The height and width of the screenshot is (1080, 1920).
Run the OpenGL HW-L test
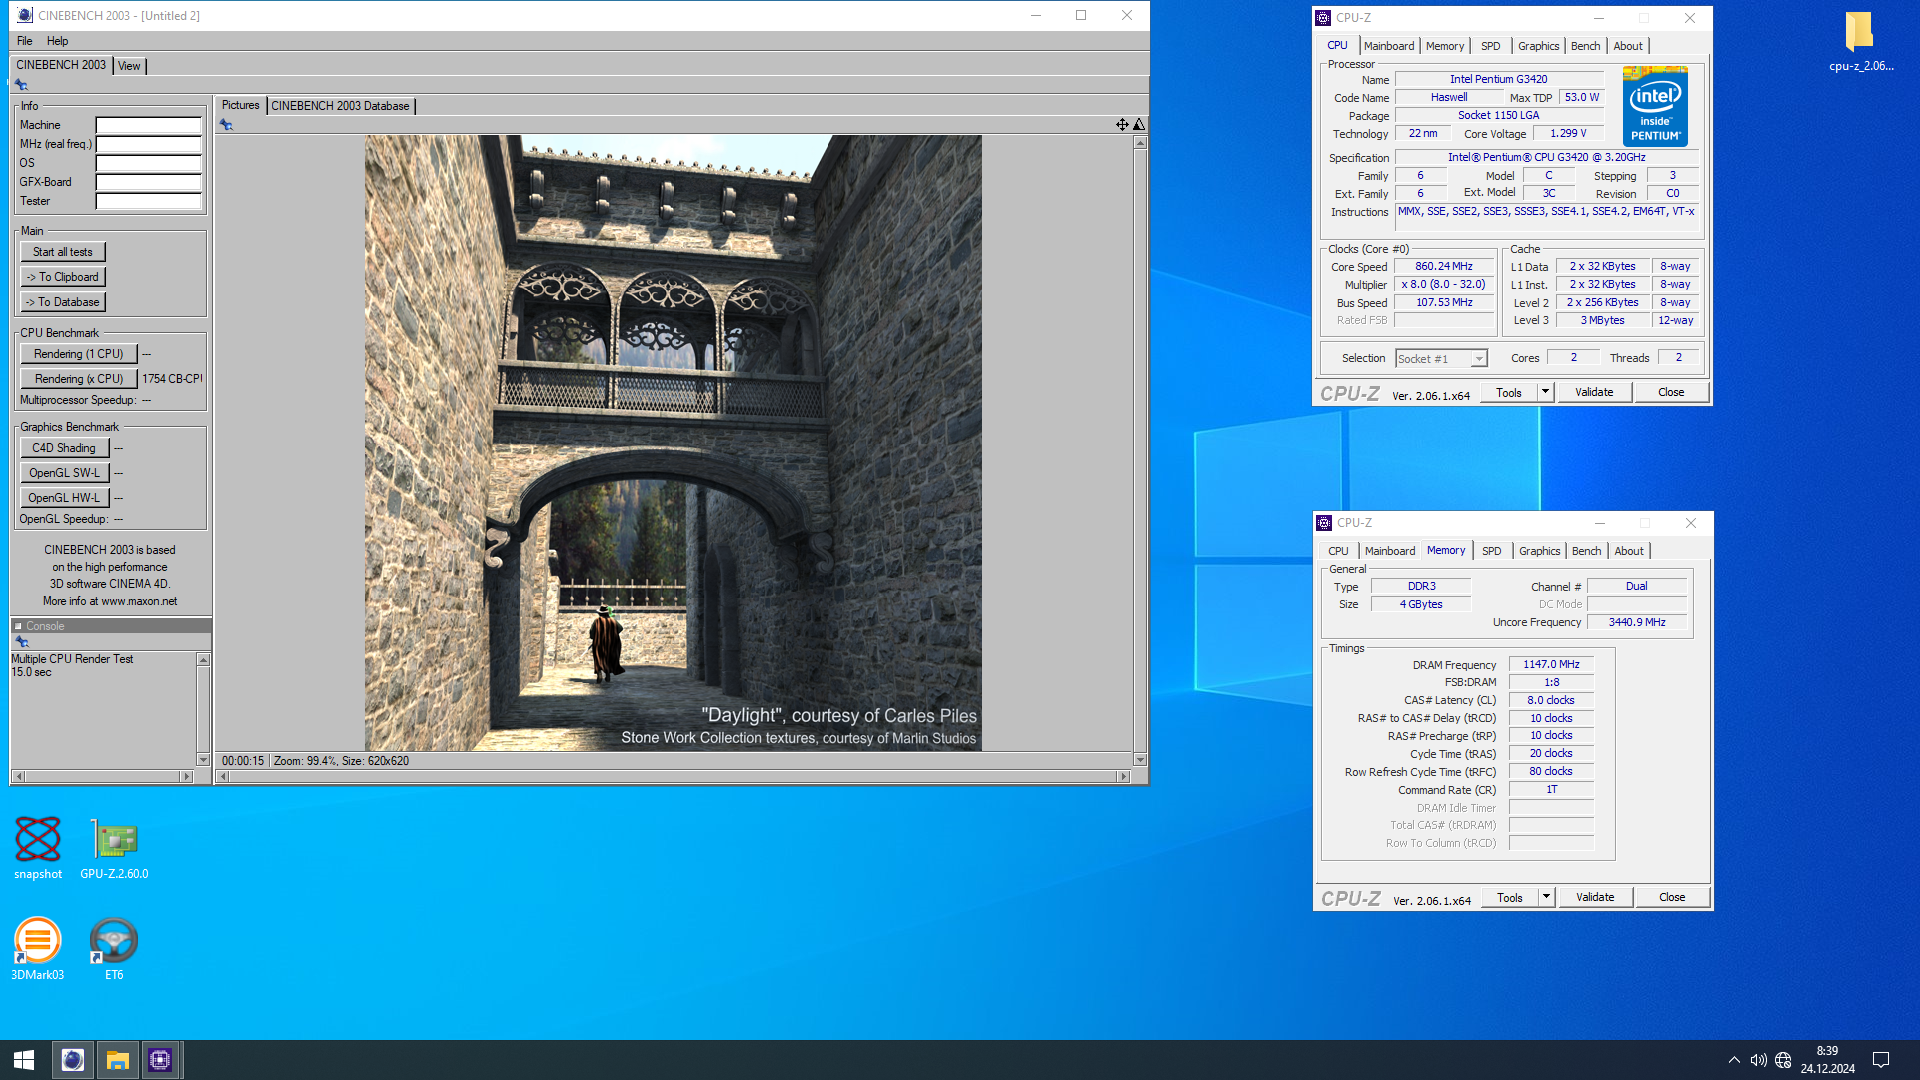64,498
